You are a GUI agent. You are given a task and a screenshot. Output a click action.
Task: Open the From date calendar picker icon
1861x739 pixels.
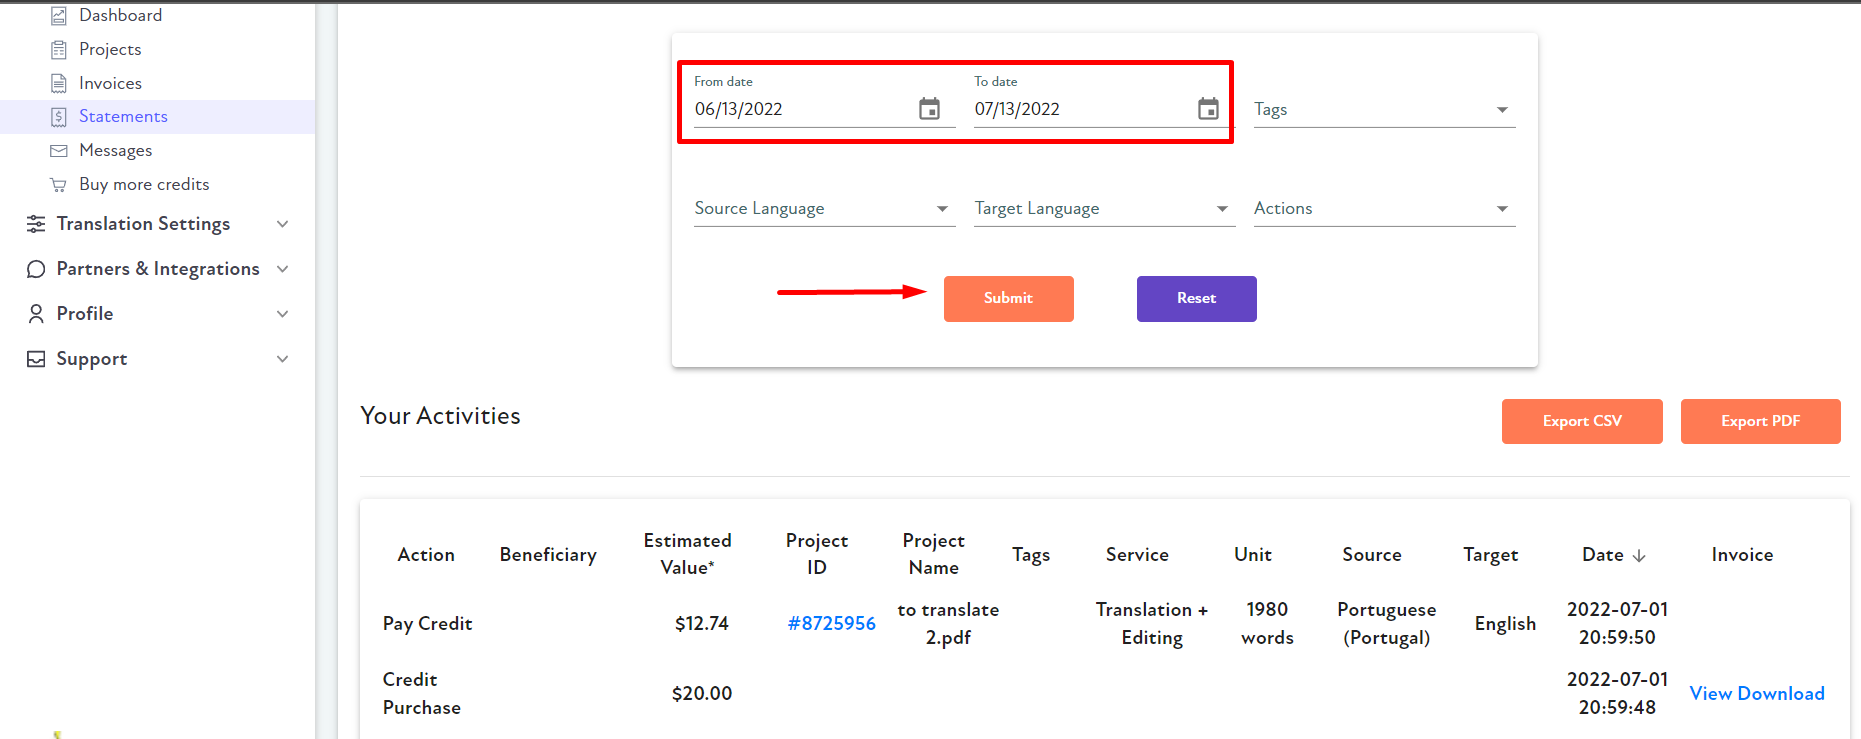[x=929, y=109]
